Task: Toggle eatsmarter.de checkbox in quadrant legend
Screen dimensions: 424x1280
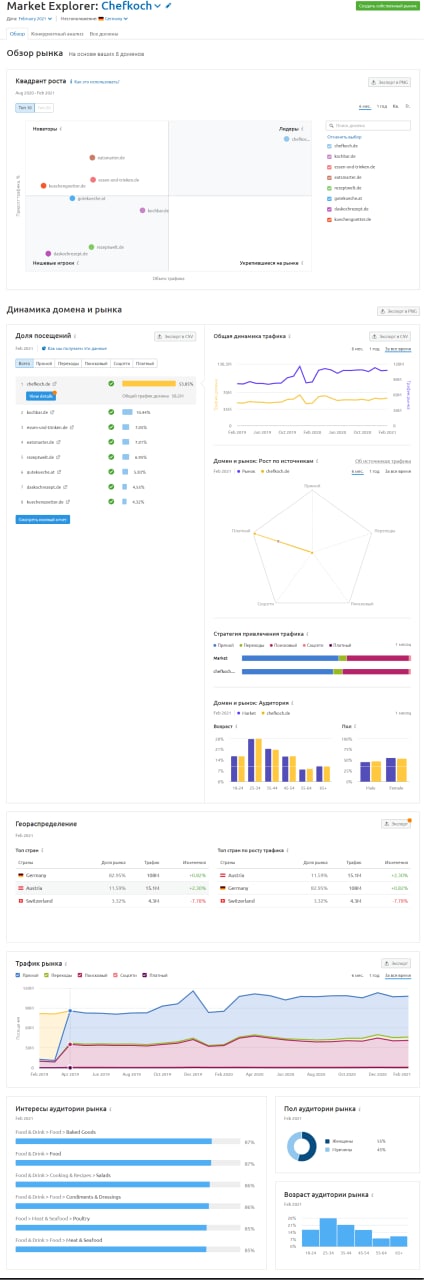Action: [x=330, y=177]
